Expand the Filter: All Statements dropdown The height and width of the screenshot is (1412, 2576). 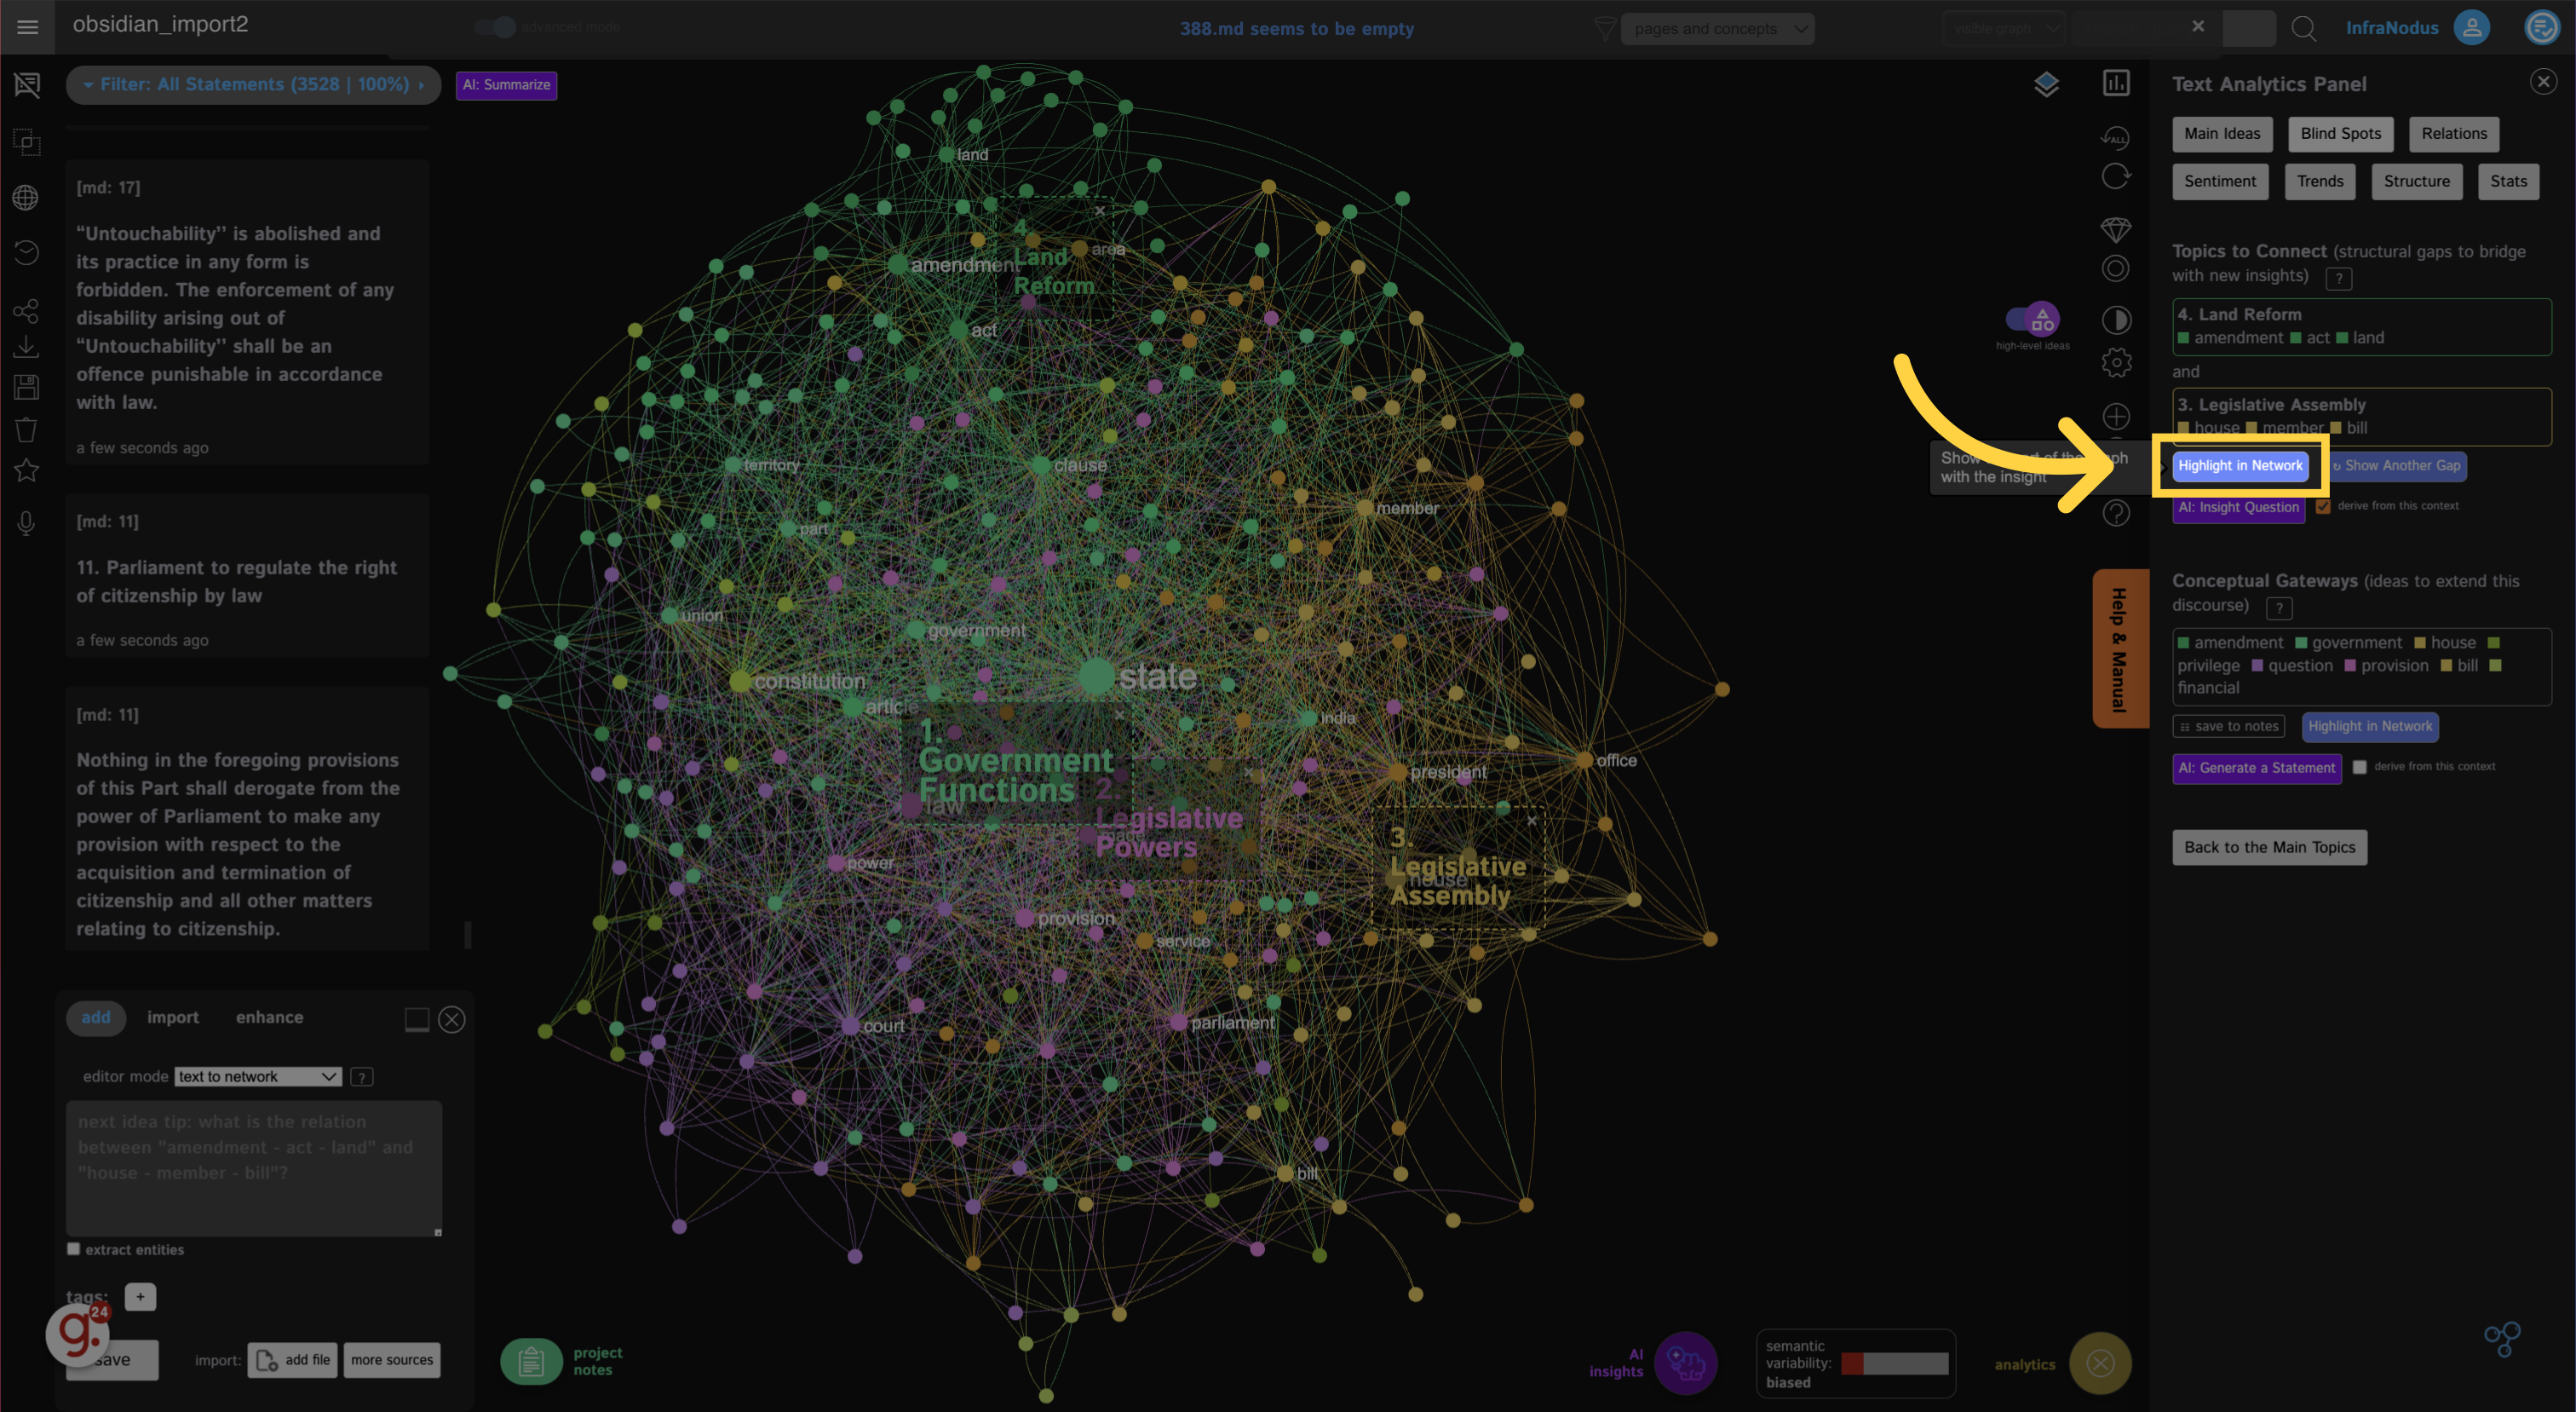pos(253,84)
